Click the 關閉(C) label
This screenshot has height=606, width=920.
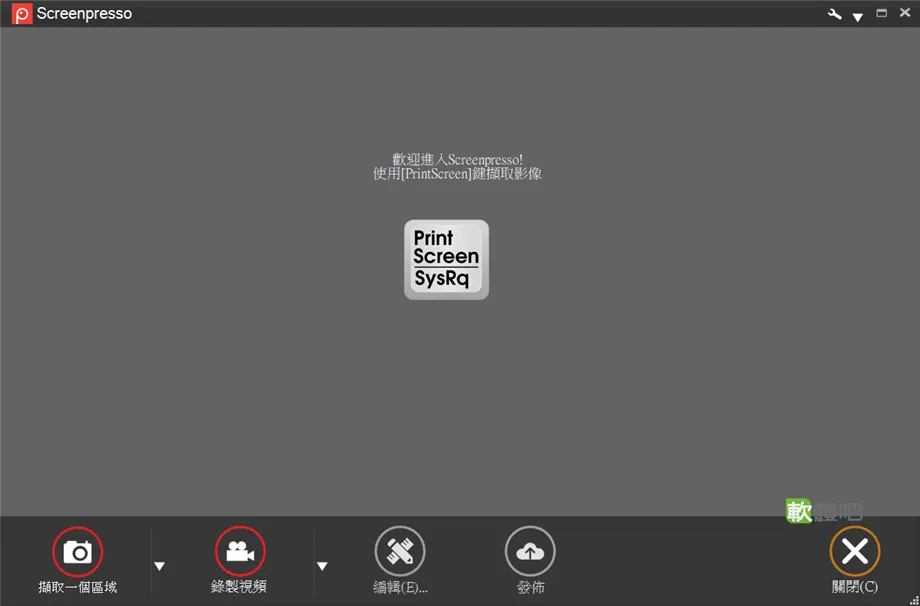pos(855,587)
